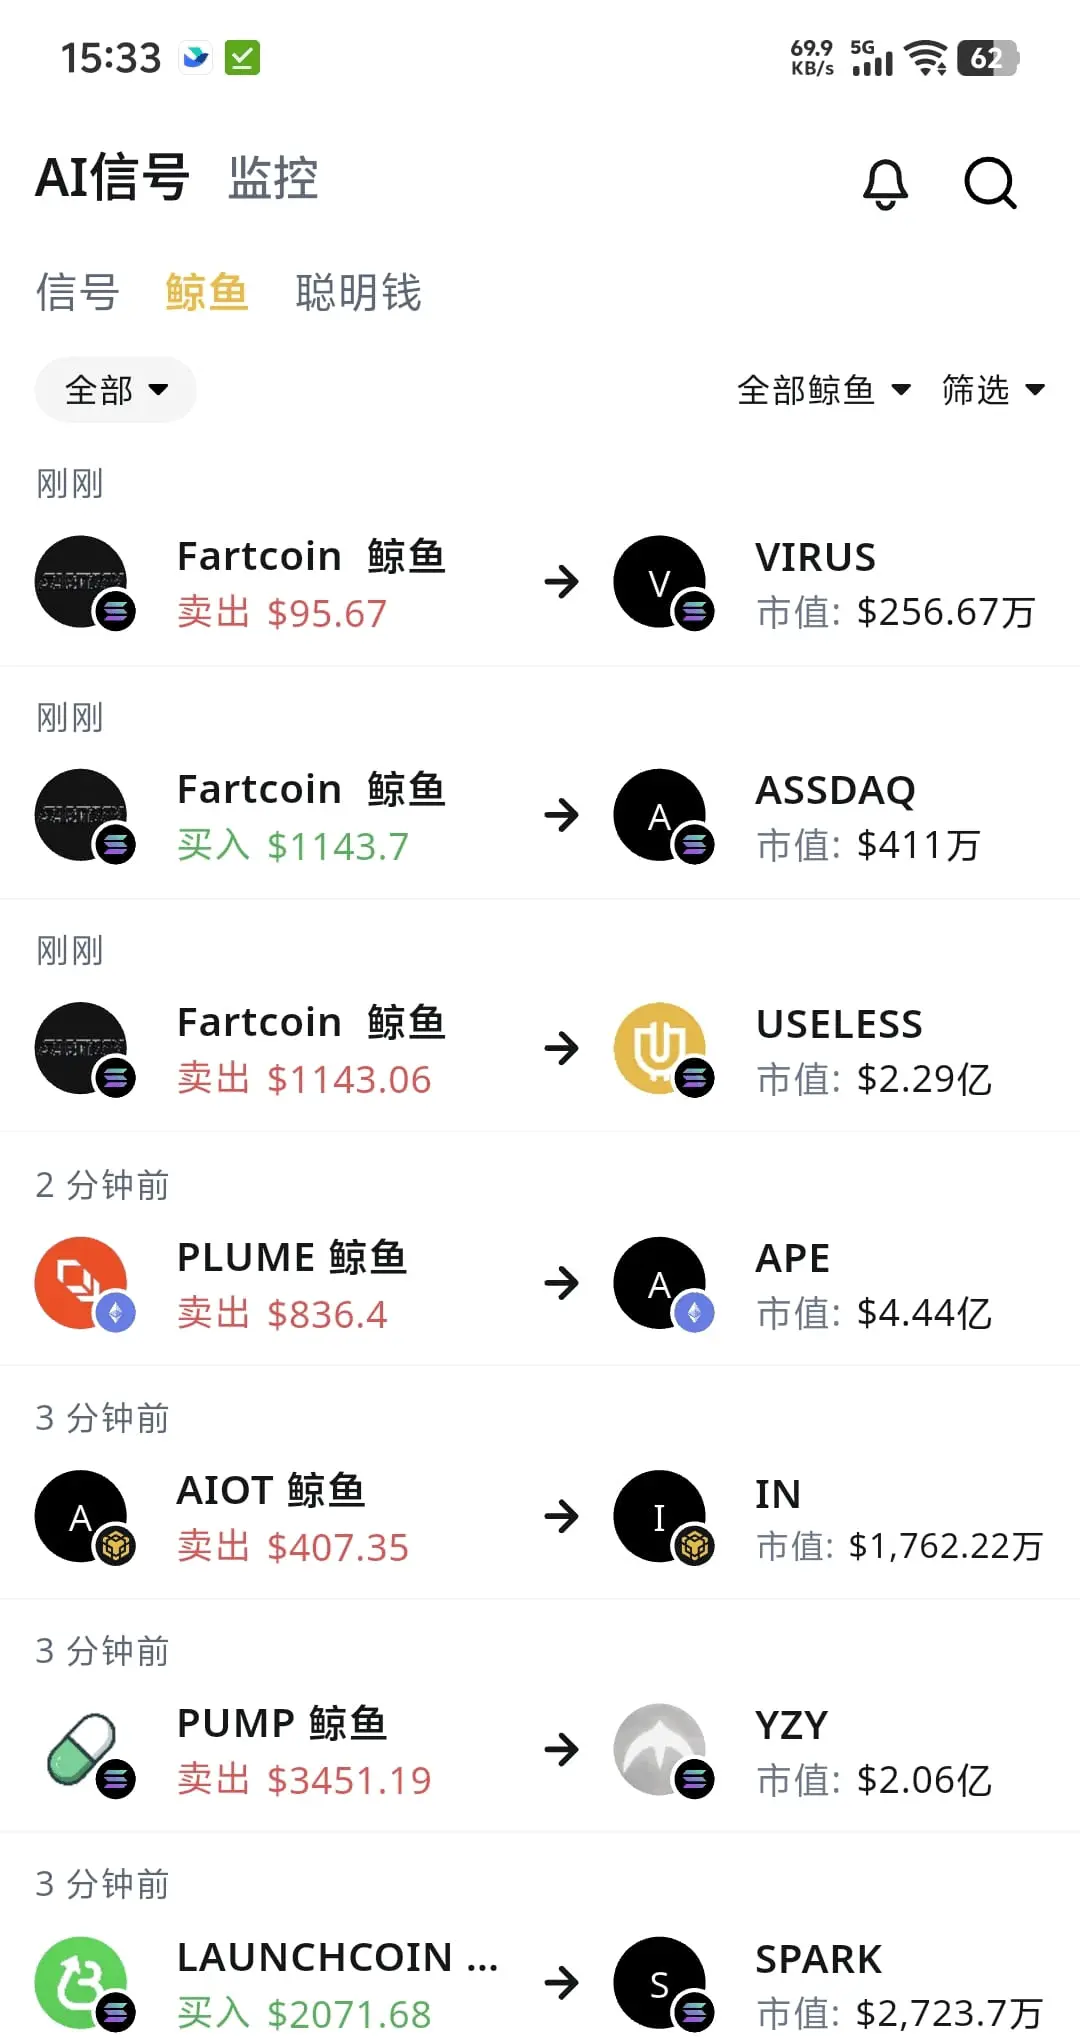
Task: Select the 信号 tab
Action: (x=78, y=292)
